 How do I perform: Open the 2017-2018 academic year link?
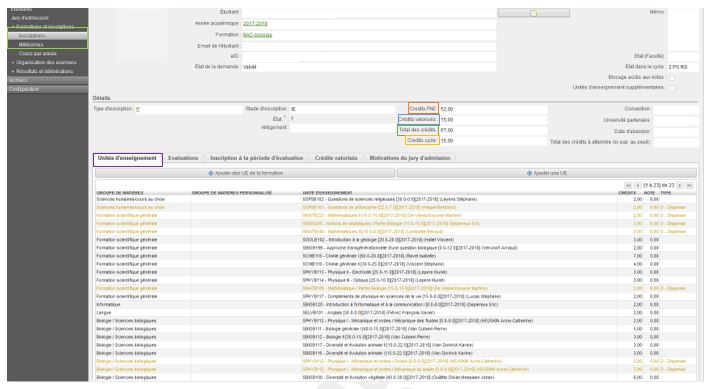point(255,24)
